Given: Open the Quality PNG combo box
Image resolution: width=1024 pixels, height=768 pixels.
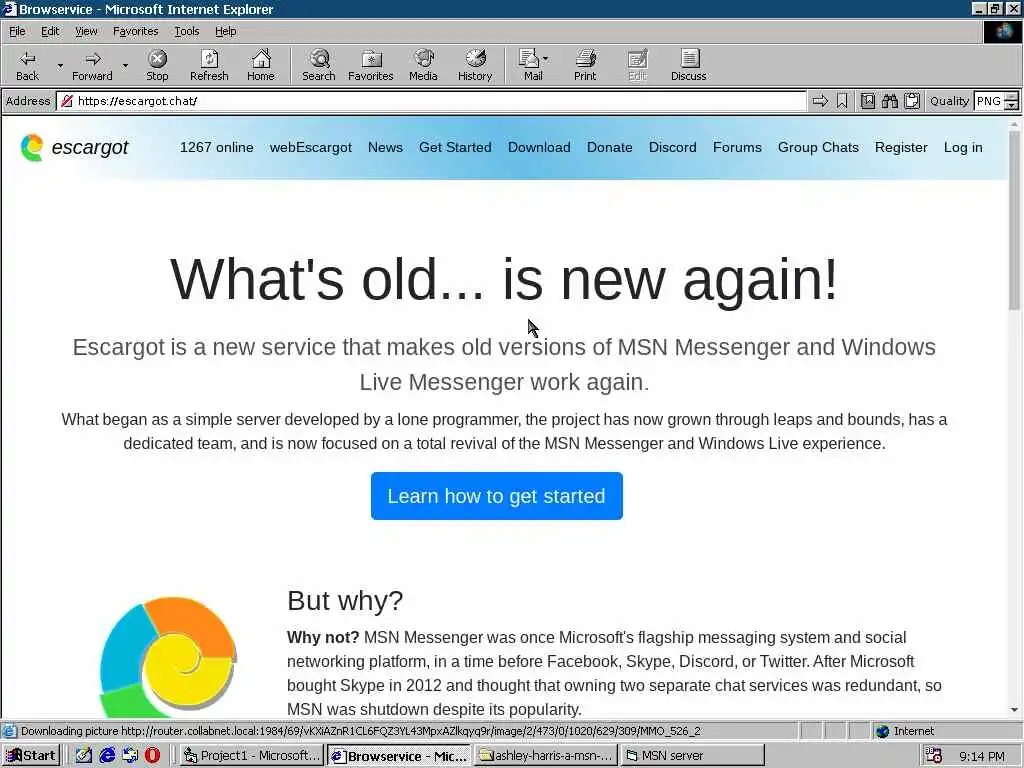Looking at the screenshot, I should pos(989,101).
